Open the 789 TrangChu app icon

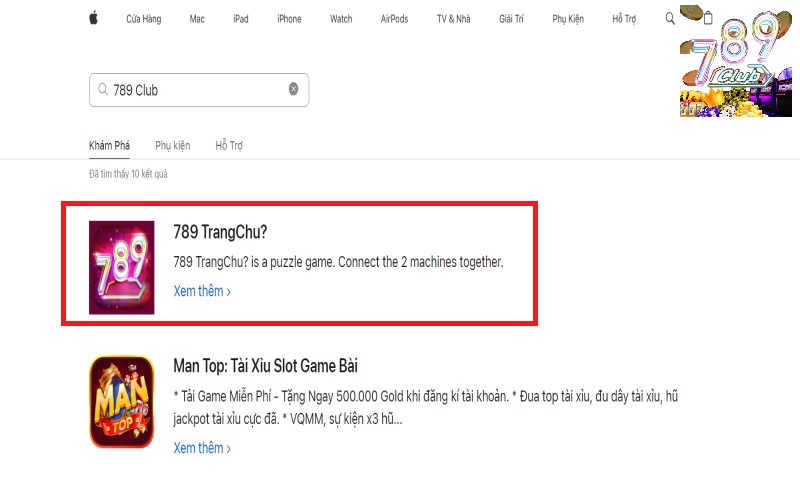tap(121, 267)
